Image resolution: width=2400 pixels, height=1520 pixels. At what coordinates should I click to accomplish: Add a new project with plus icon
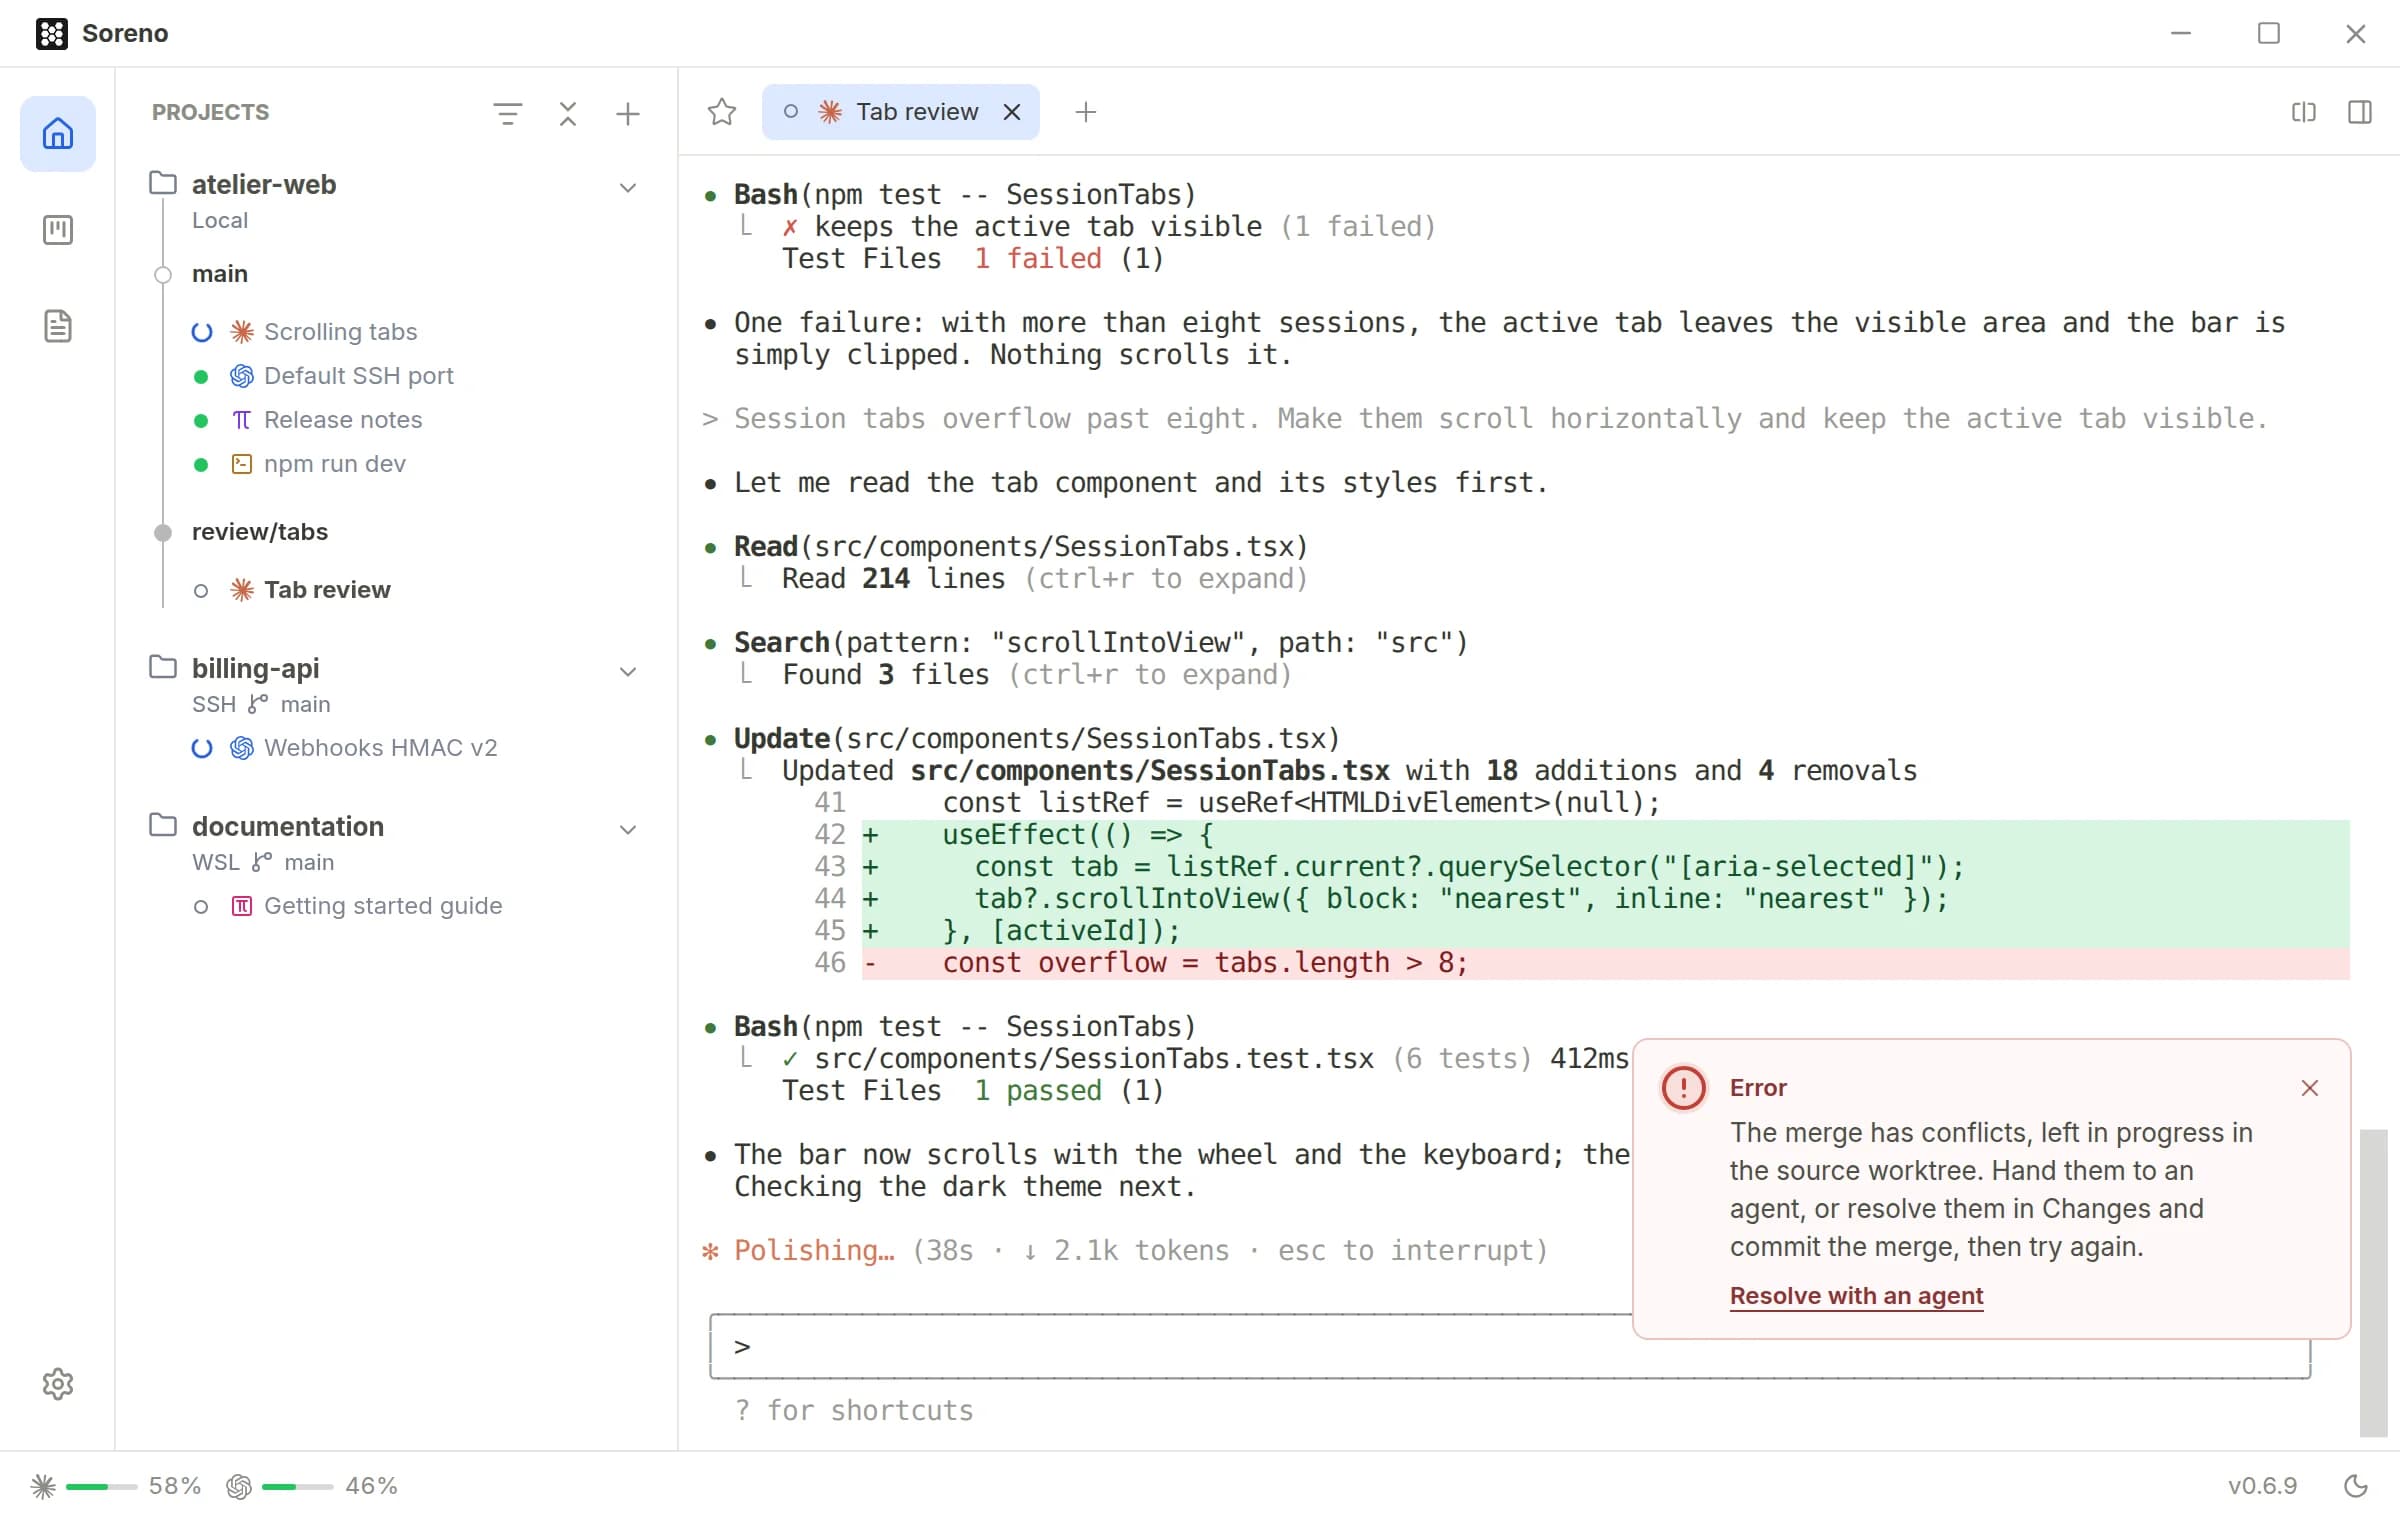click(x=628, y=113)
